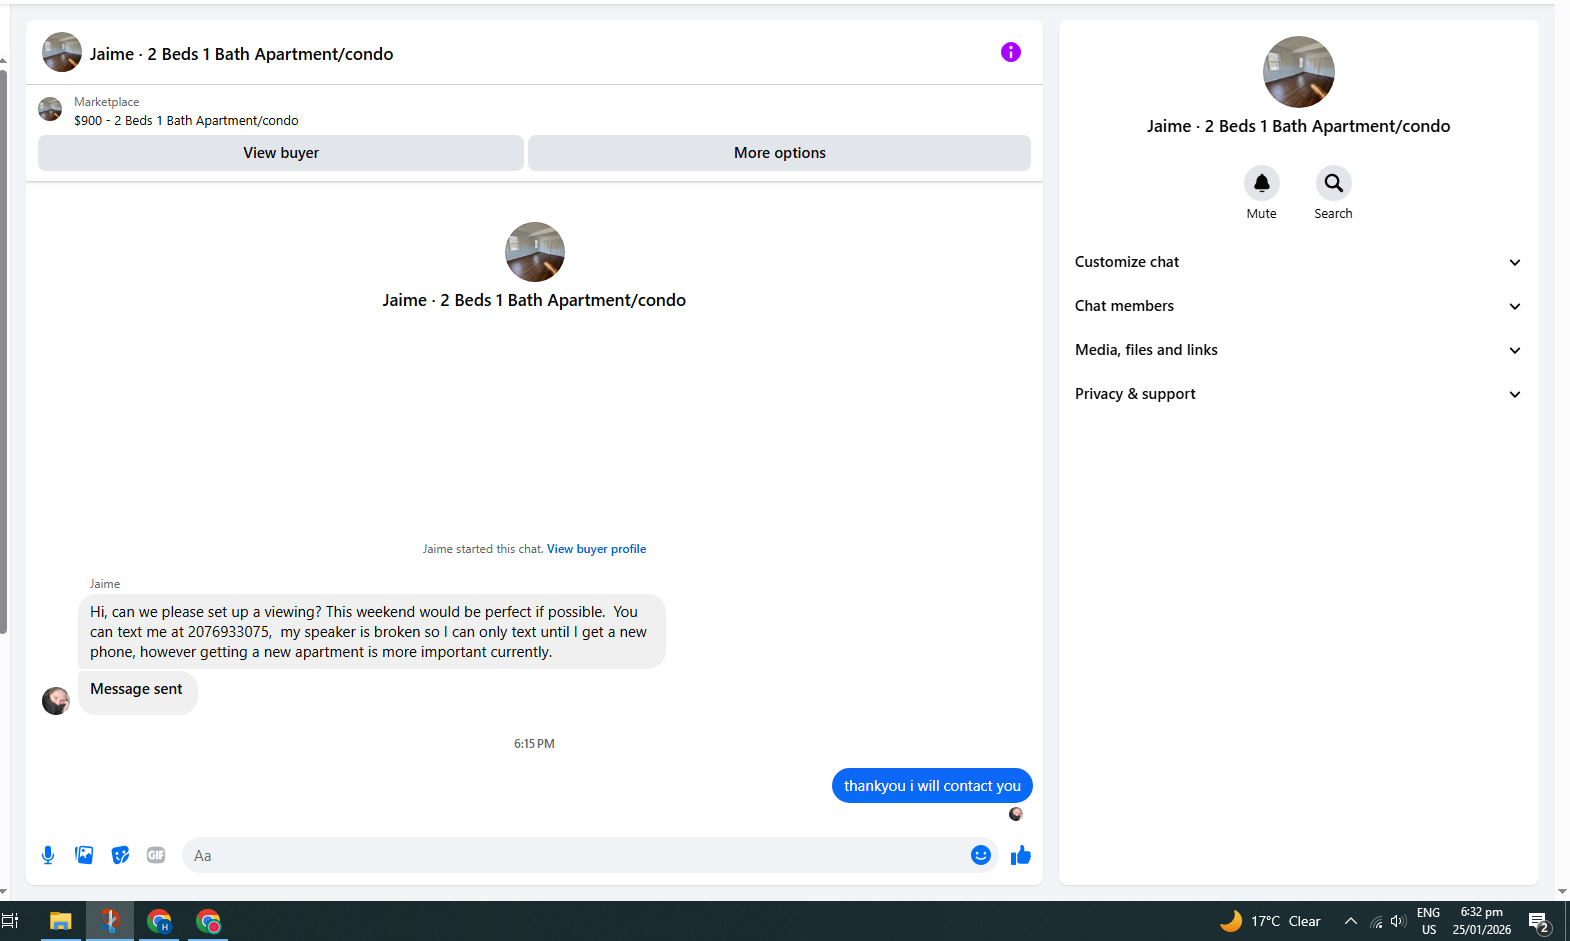Click the sender name Jaime above message

point(105,584)
